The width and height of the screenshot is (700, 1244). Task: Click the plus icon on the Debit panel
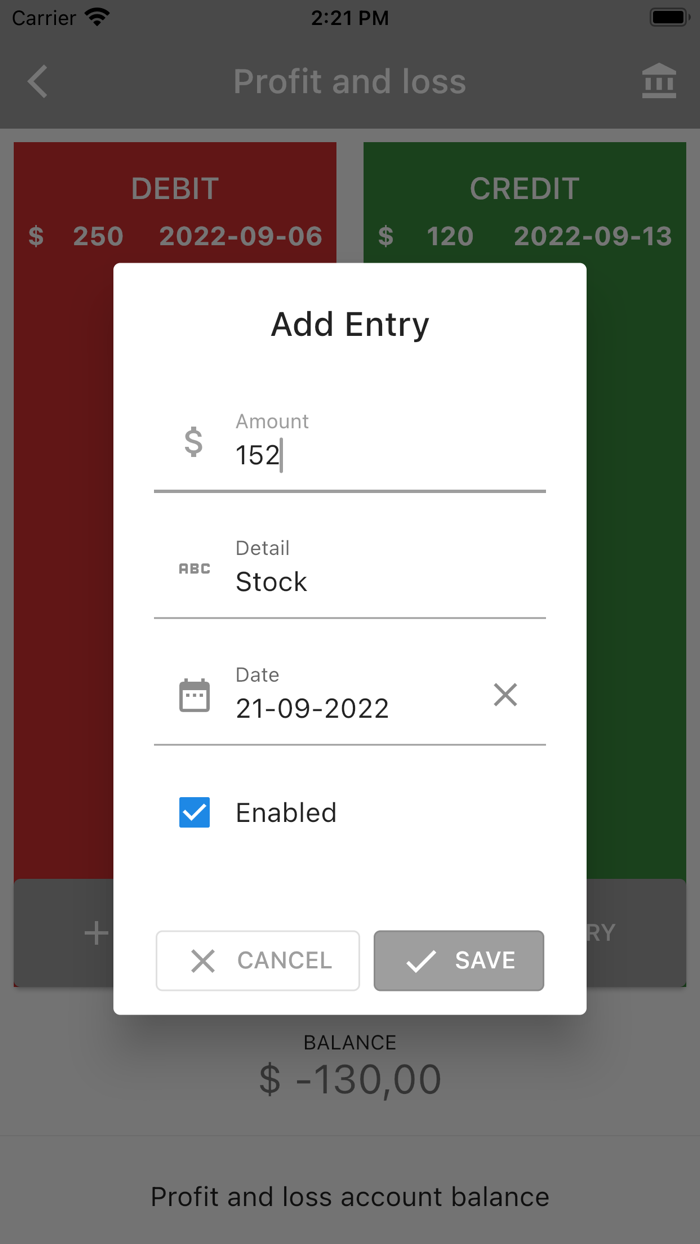point(95,932)
